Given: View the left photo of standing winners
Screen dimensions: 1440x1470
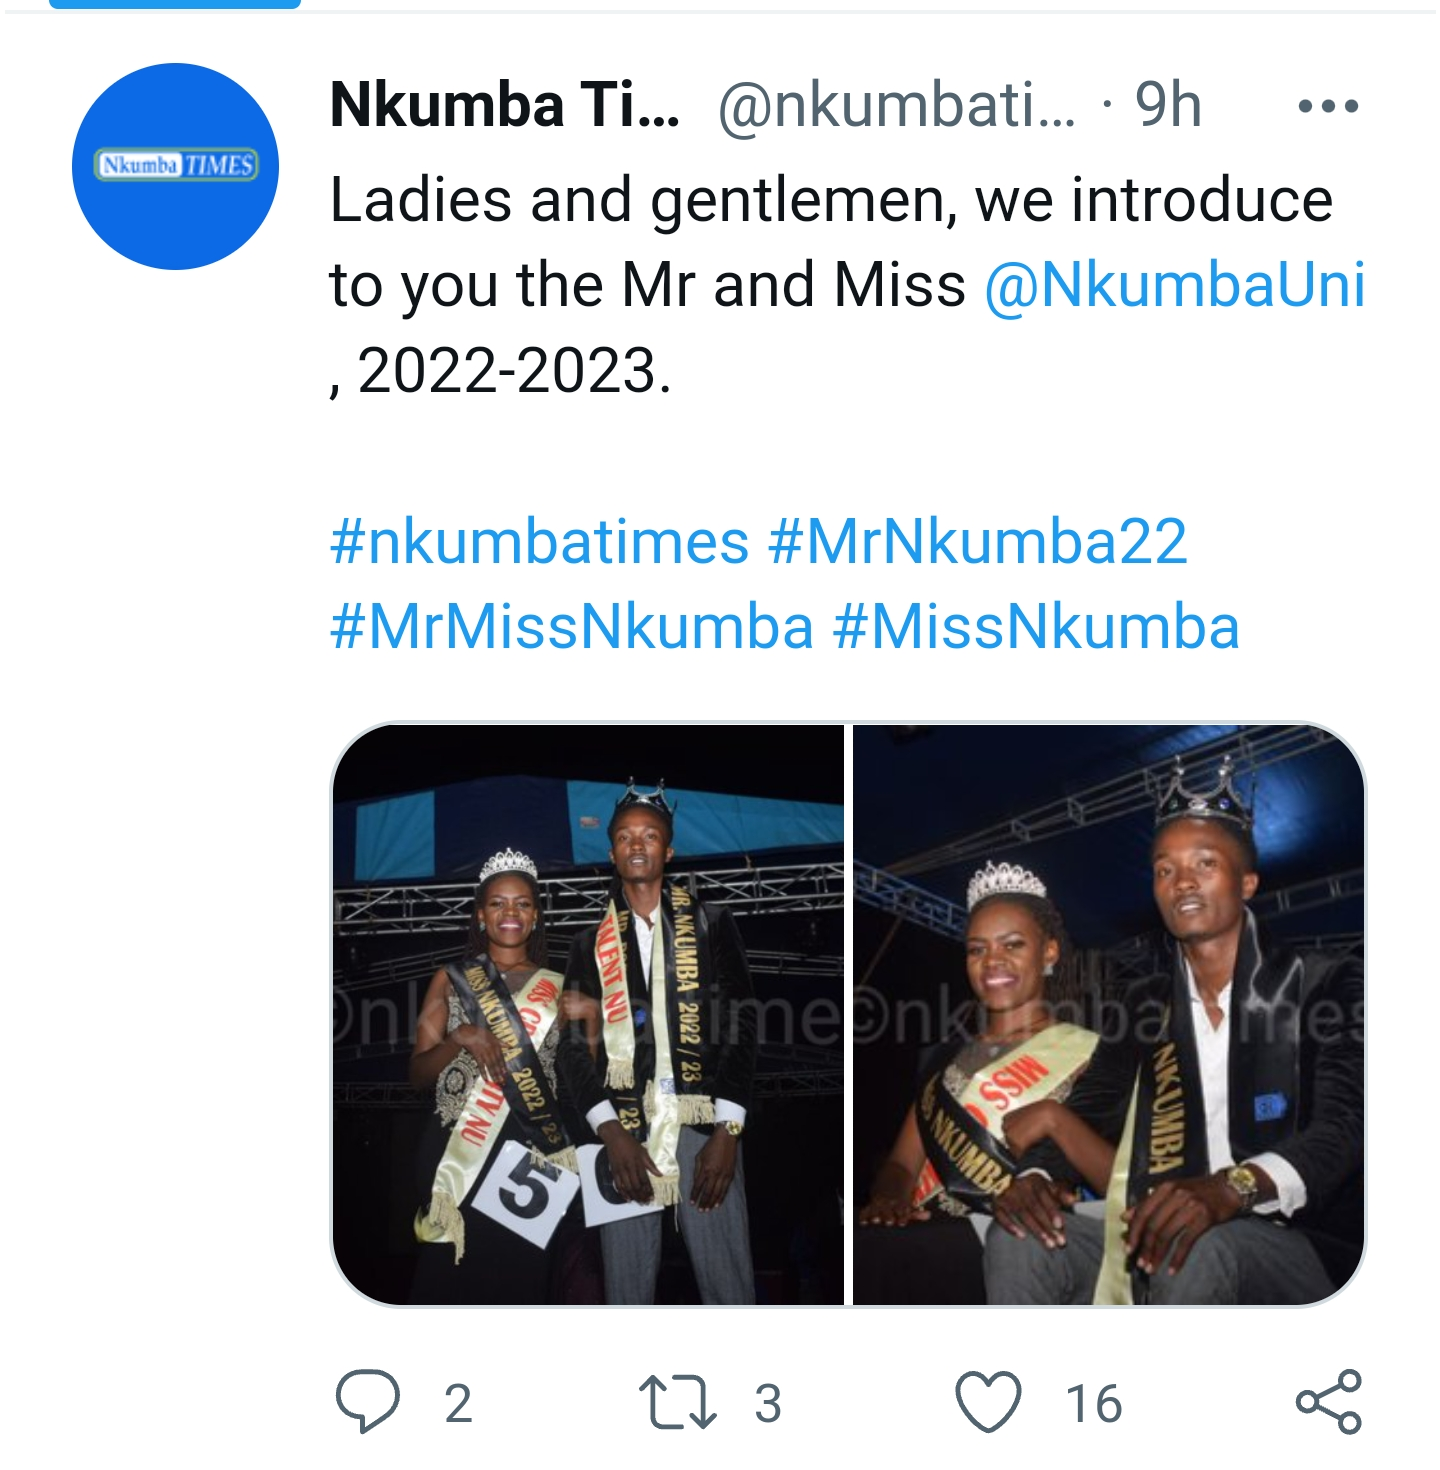Looking at the screenshot, I should [x=588, y=1014].
